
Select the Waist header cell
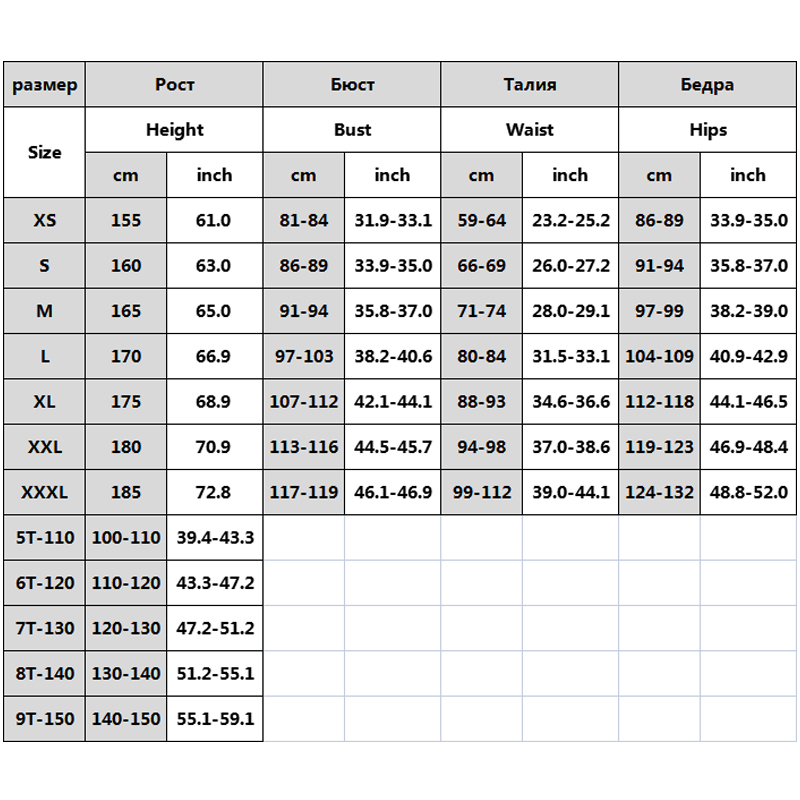tap(530, 130)
